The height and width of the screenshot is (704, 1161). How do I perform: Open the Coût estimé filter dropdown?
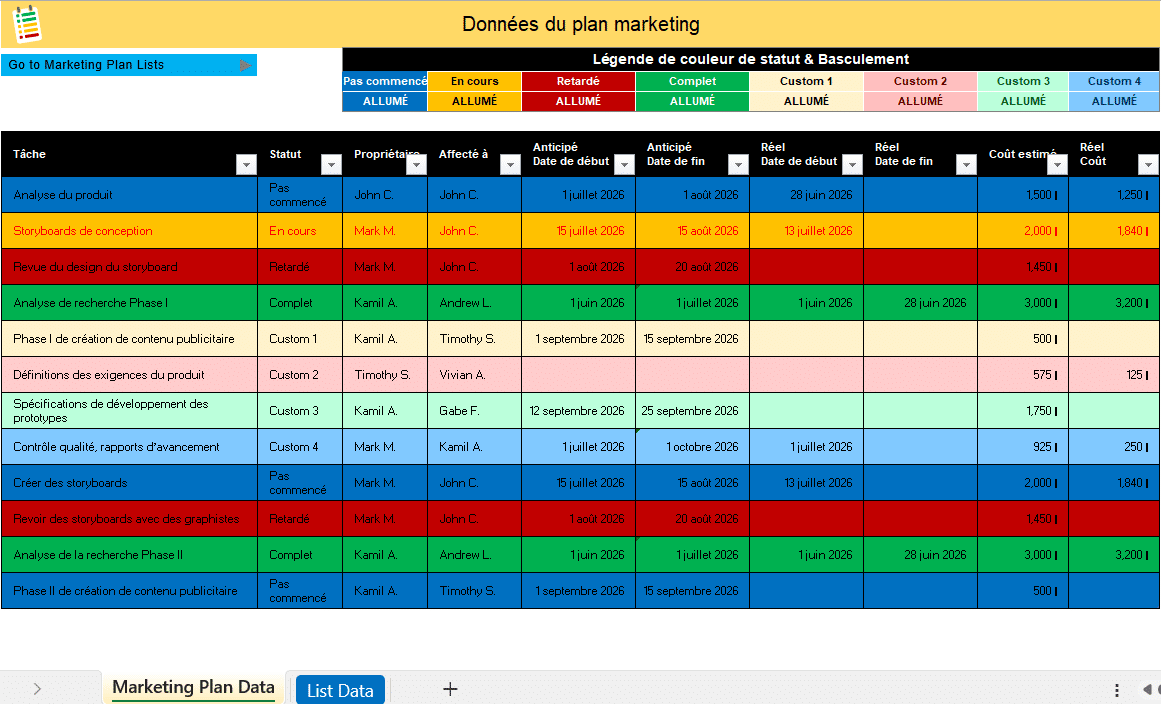click(x=1057, y=165)
